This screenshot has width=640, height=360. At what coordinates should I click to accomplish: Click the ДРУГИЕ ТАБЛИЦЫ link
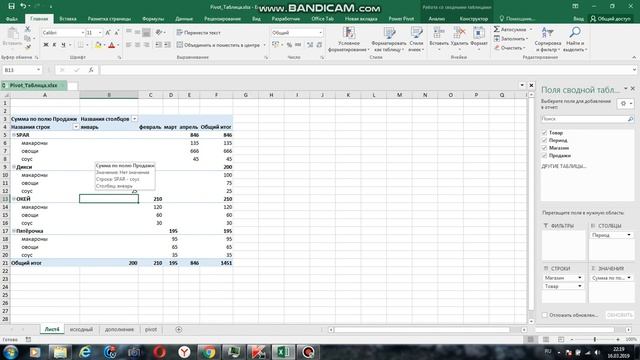564,167
